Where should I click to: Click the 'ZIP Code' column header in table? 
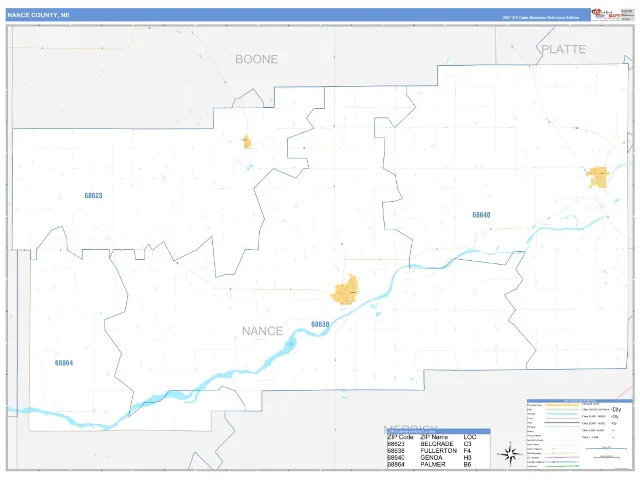[x=400, y=437]
